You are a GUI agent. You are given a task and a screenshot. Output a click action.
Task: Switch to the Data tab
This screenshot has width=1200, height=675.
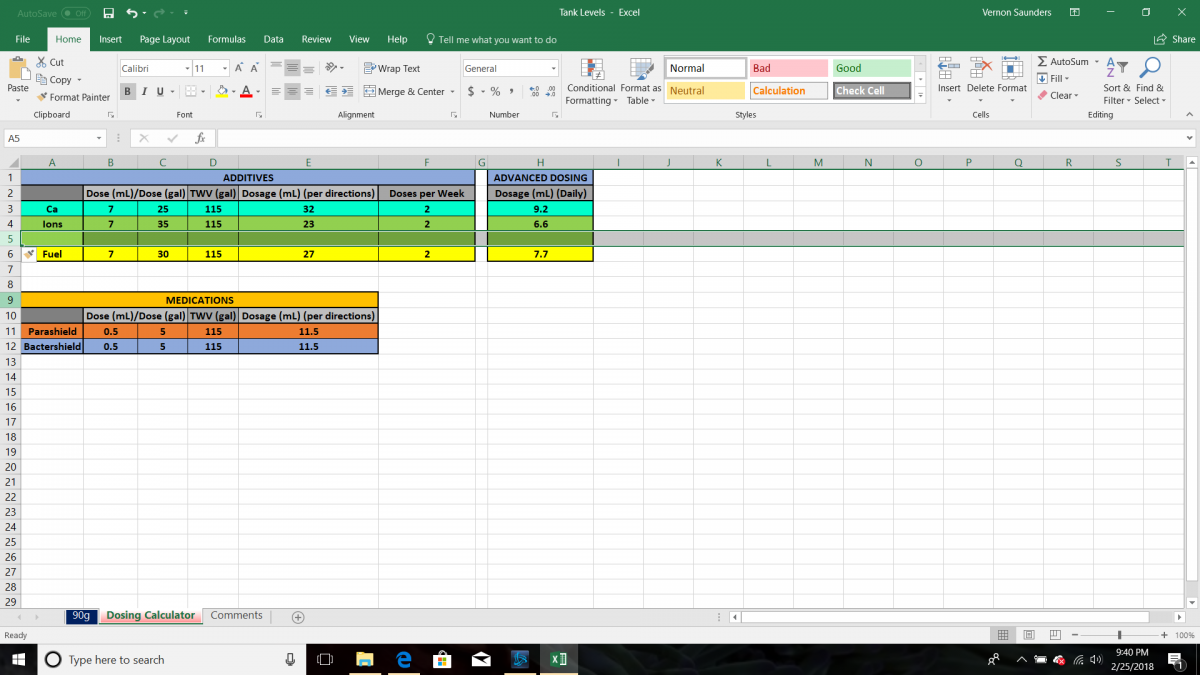[273, 39]
